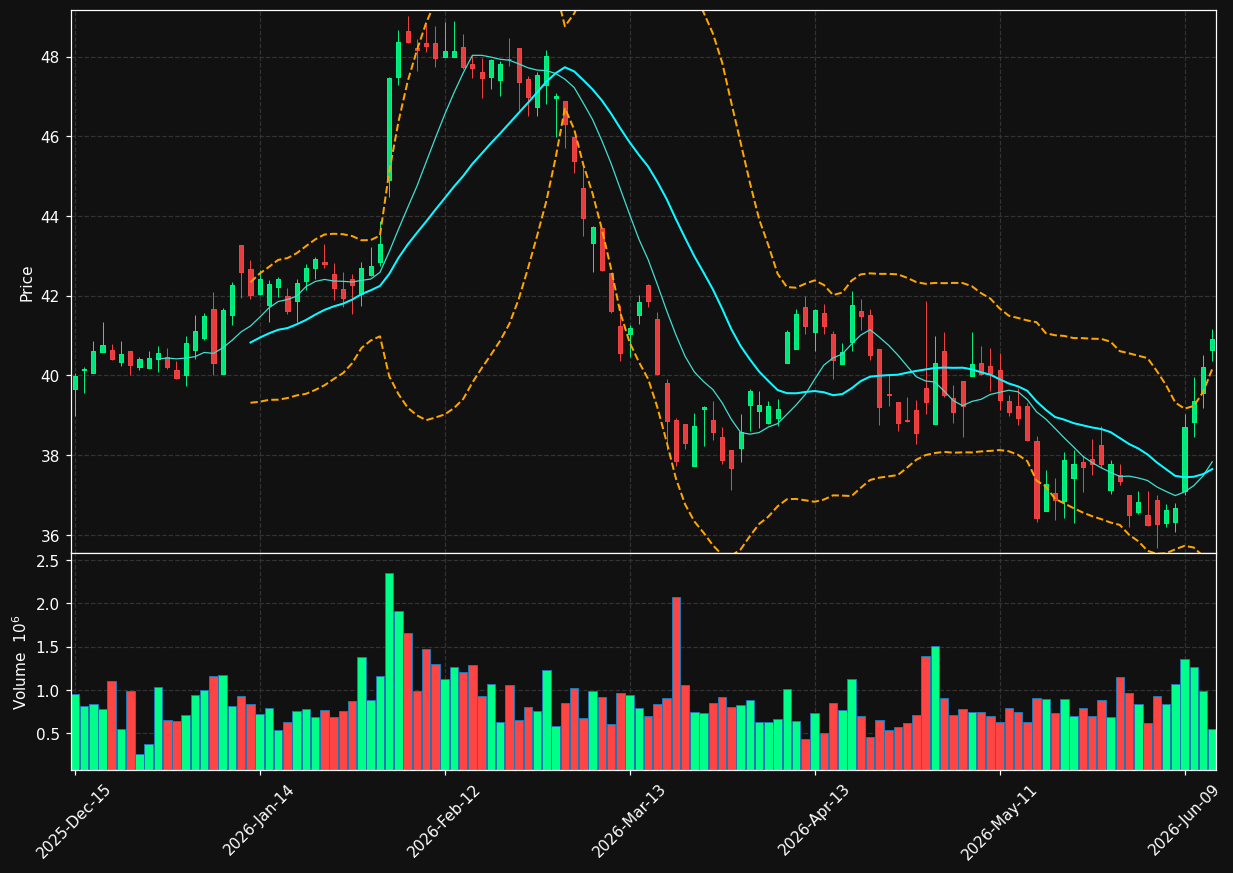Select the 44 price tick label
This screenshot has width=1233, height=873.
click(x=52, y=217)
